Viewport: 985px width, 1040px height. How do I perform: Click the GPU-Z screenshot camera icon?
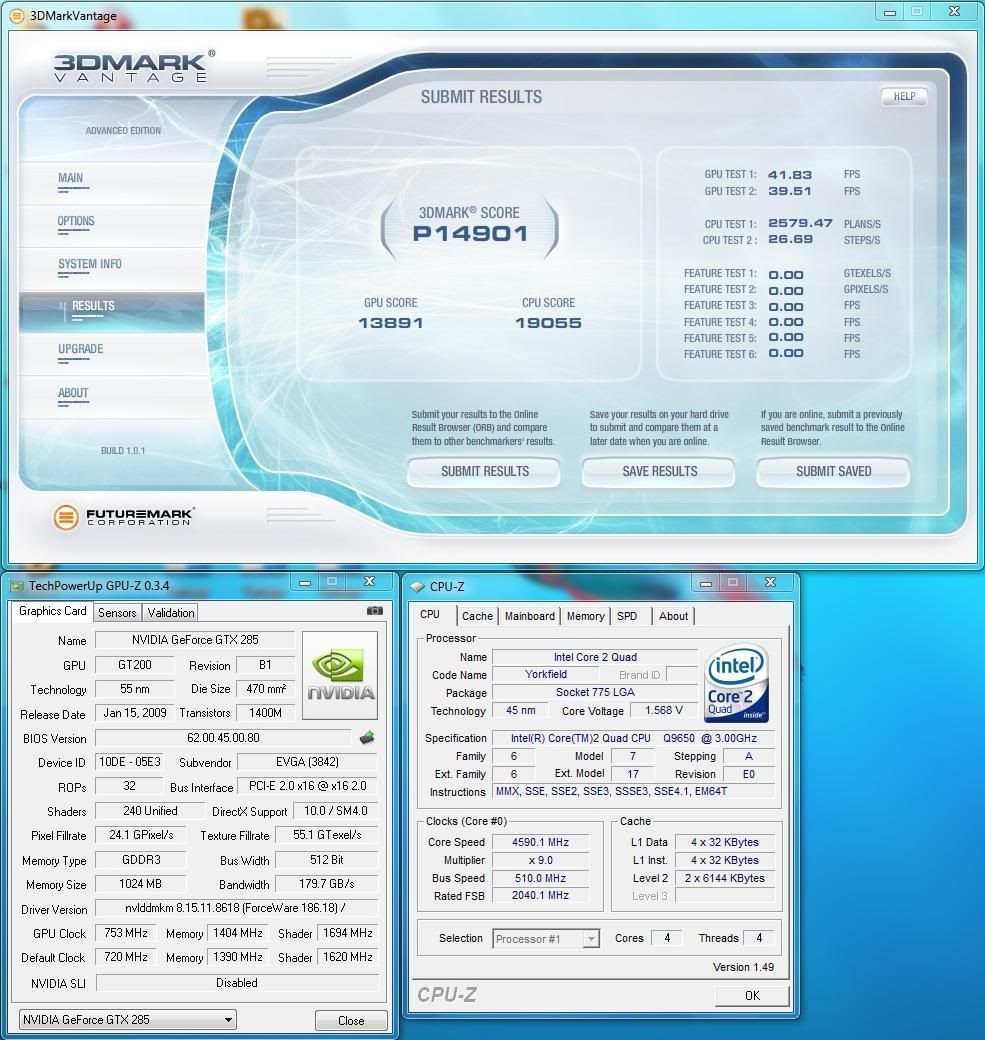(x=375, y=610)
